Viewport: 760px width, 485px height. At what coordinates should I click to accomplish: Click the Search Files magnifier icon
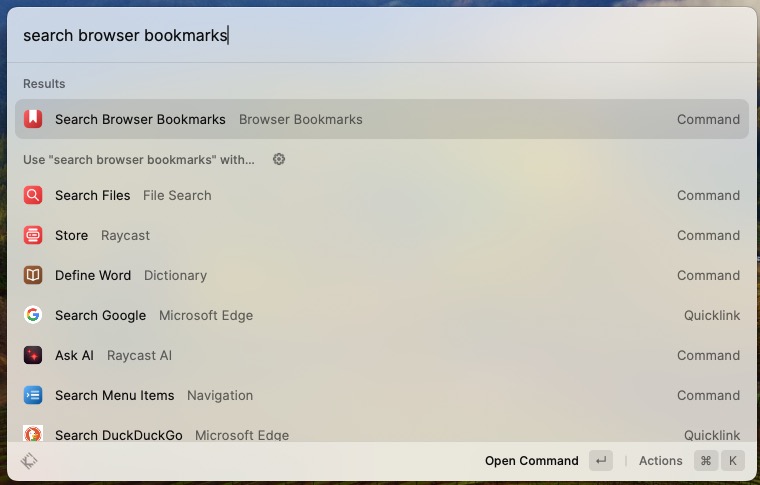tap(33, 195)
